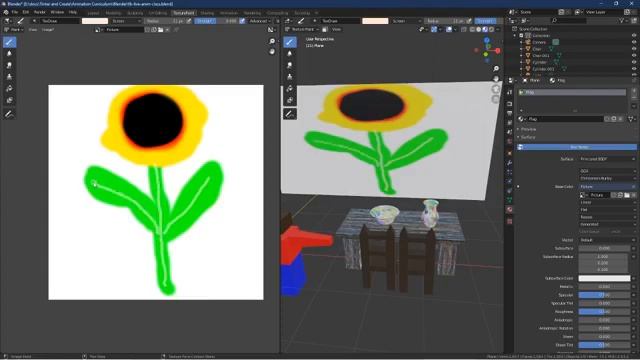This screenshot has width=640, height=360.
Task: Open the Modifier properties wrench tab
Action: [x=509, y=162]
